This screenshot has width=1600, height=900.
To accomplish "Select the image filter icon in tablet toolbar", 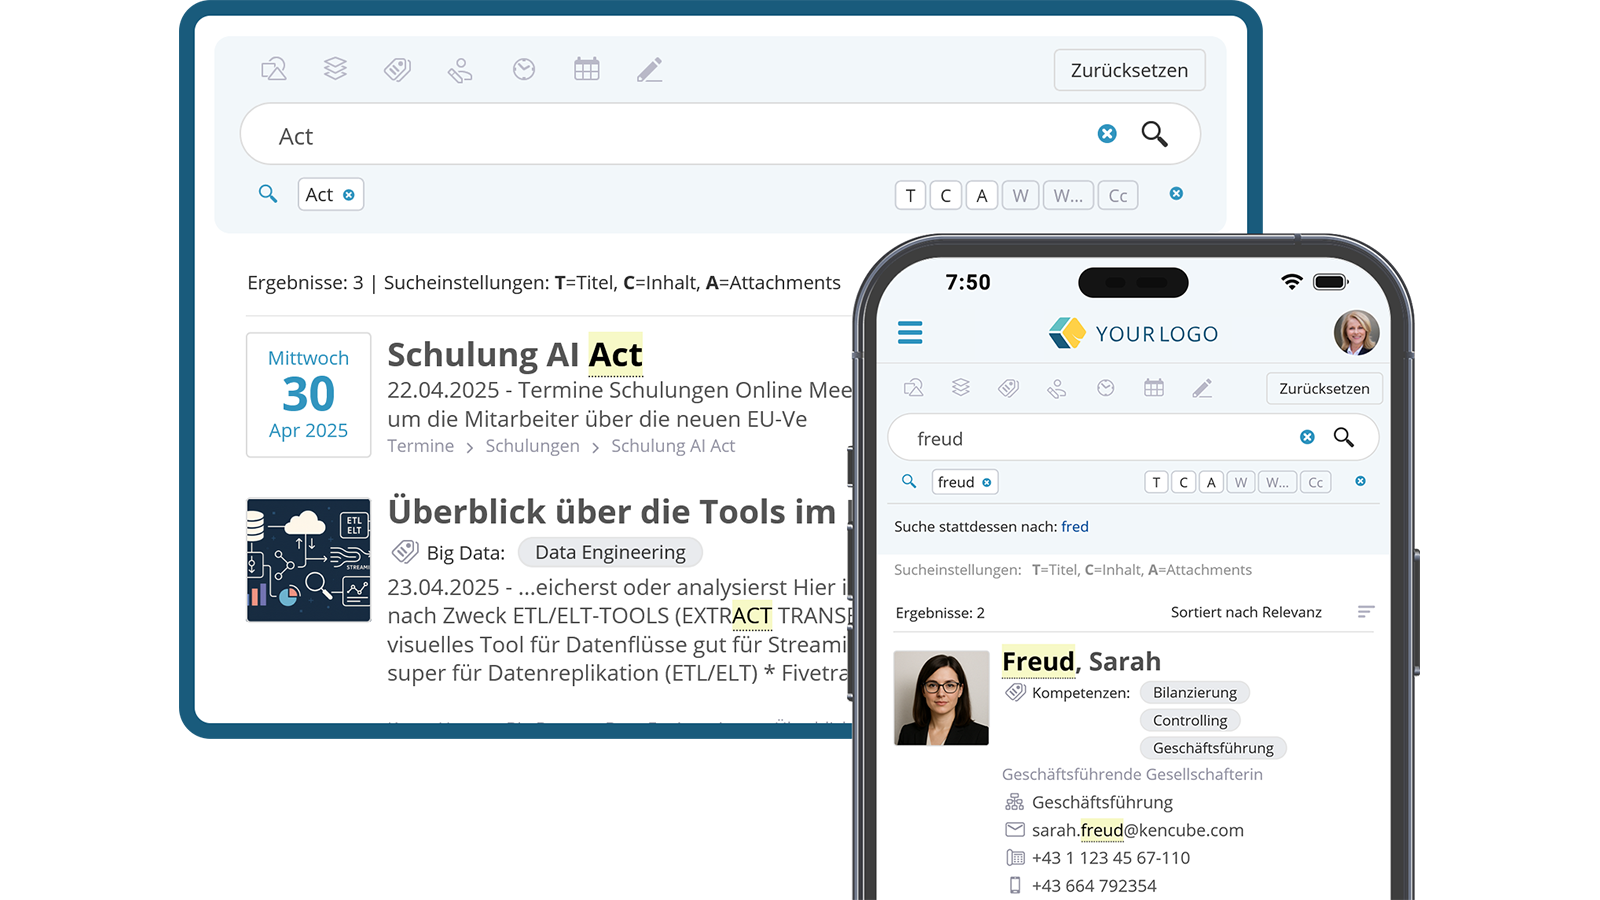I will [274, 69].
